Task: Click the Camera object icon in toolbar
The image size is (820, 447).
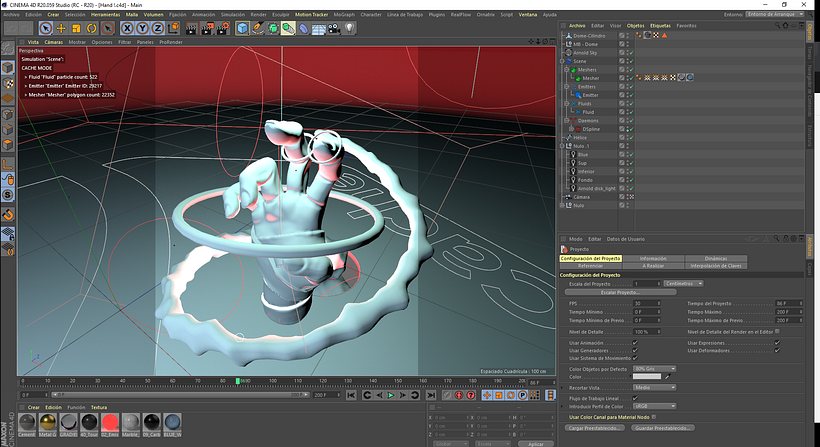Action: tap(335, 29)
